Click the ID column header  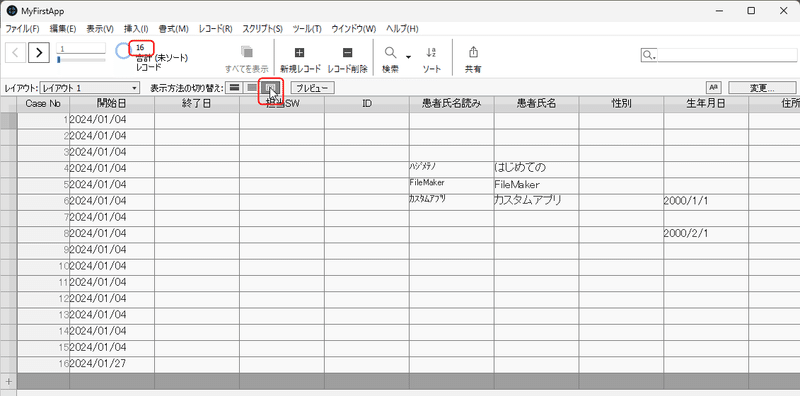point(366,104)
